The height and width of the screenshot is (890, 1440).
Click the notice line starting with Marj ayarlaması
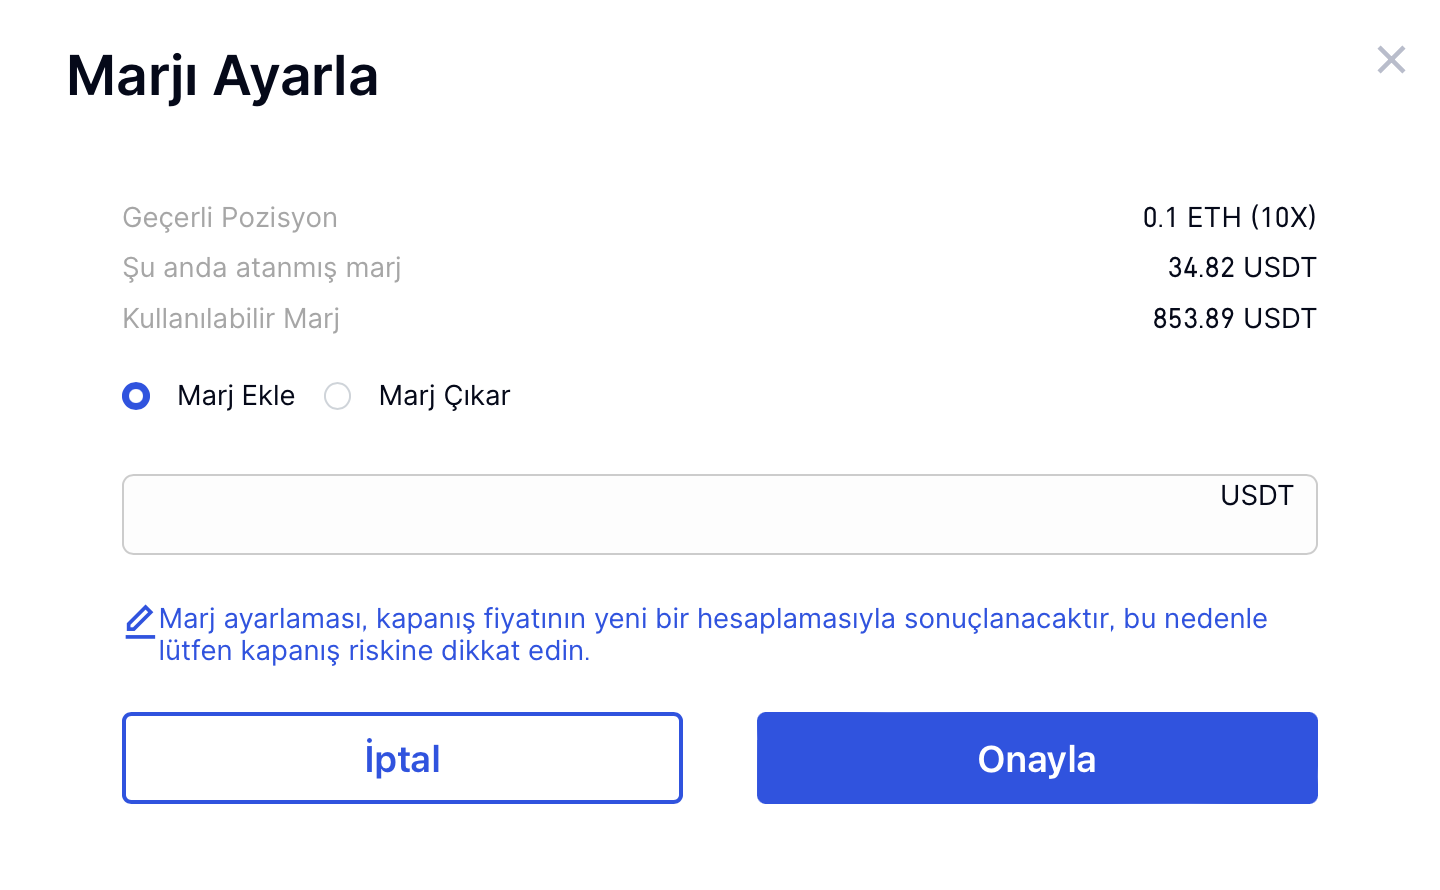(x=712, y=619)
